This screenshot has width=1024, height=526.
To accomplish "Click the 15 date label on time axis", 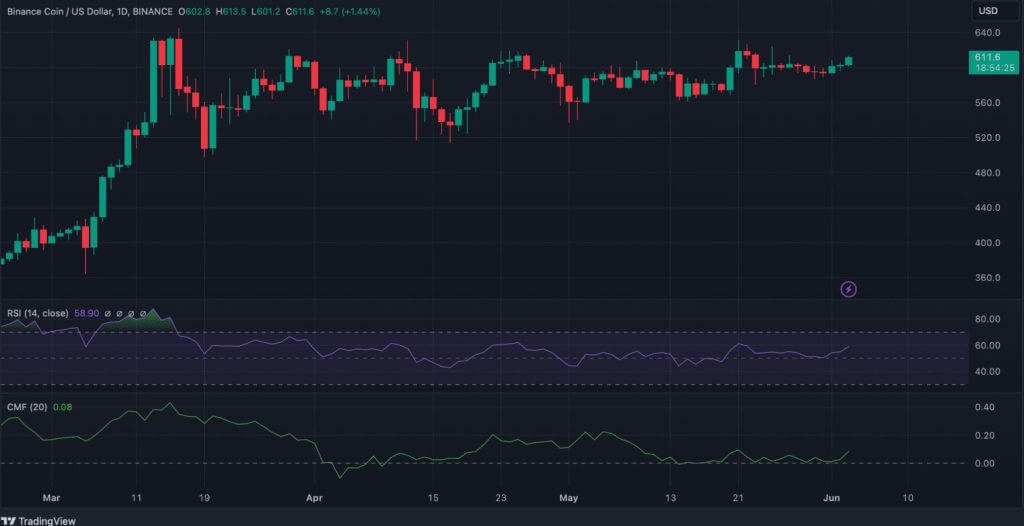I will (432, 498).
